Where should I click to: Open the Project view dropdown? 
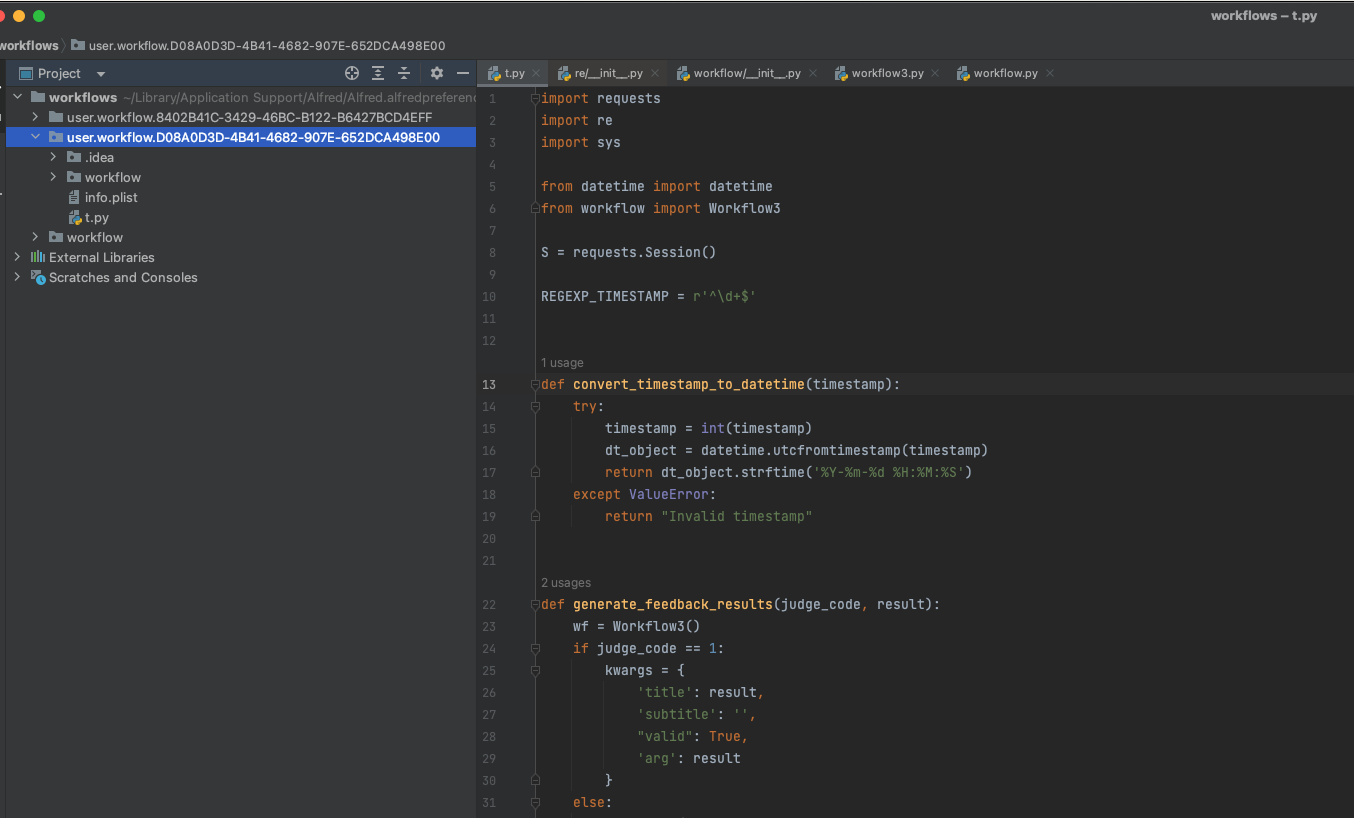tap(101, 74)
